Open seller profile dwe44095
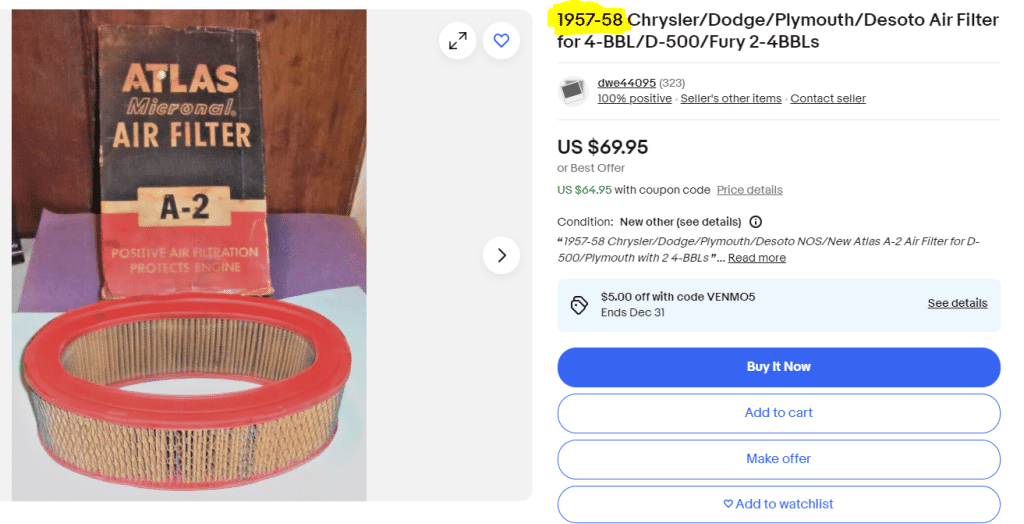 point(626,83)
